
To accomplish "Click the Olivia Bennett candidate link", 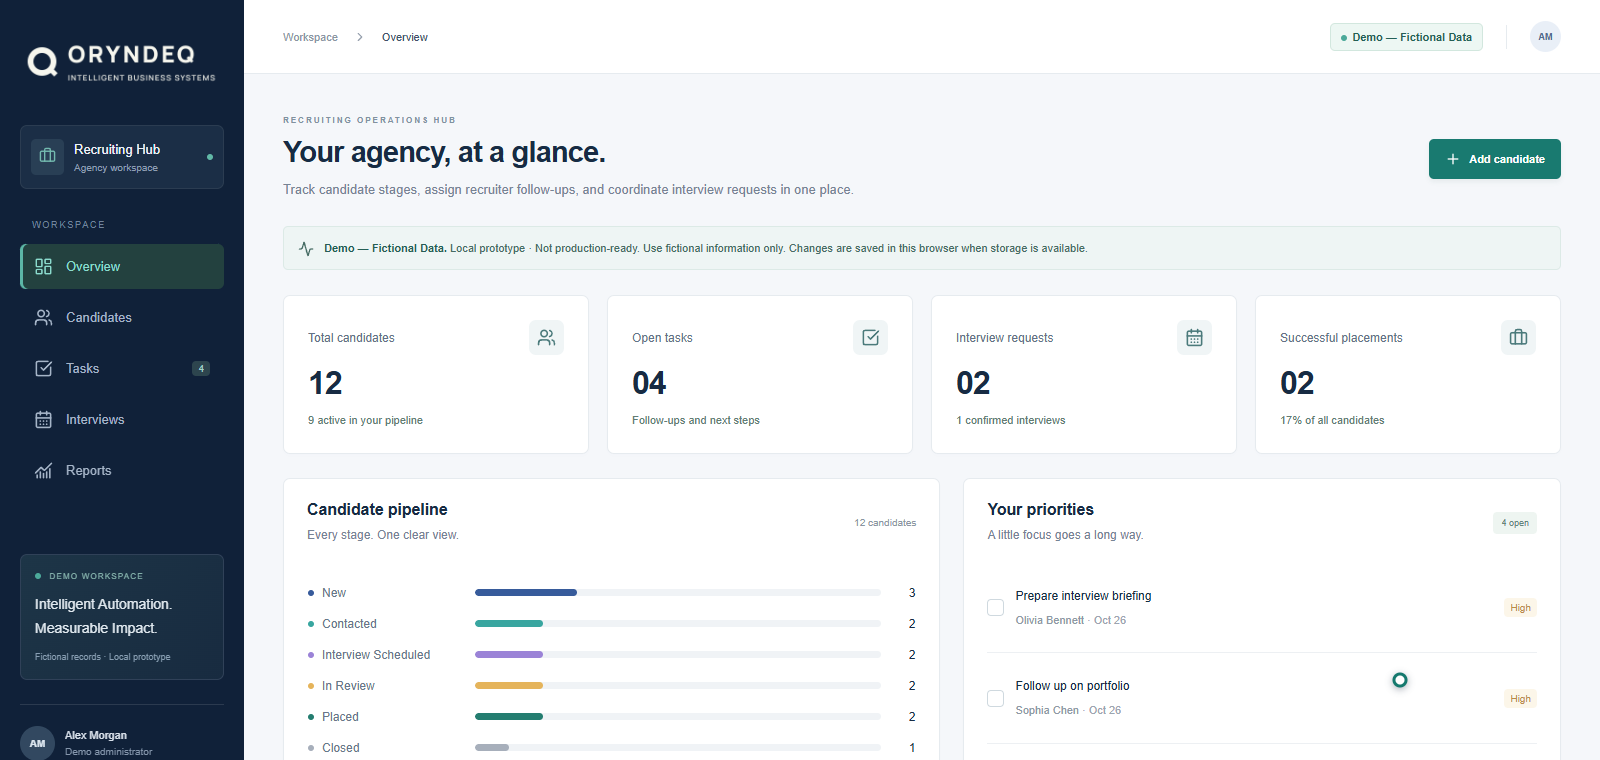I will click(1049, 621).
